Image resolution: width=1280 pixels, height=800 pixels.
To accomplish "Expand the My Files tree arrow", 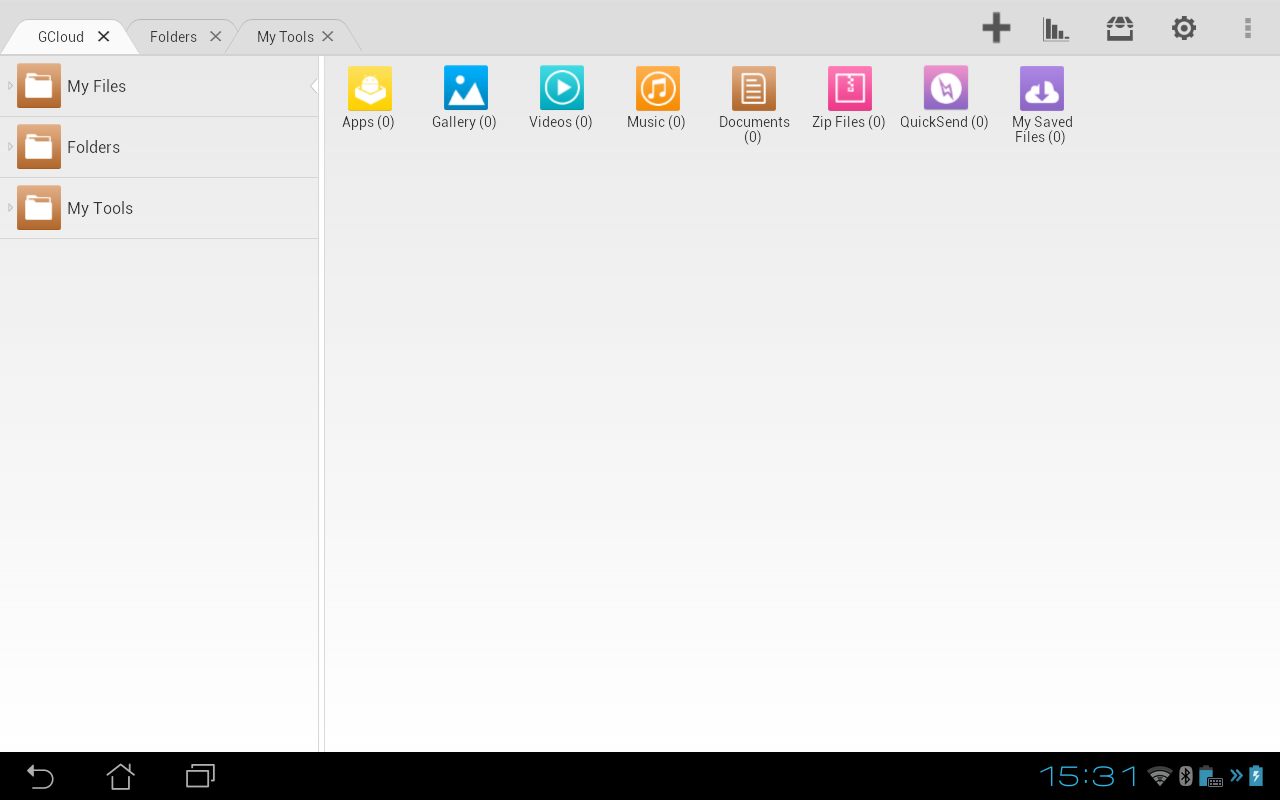I will [x=10, y=86].
